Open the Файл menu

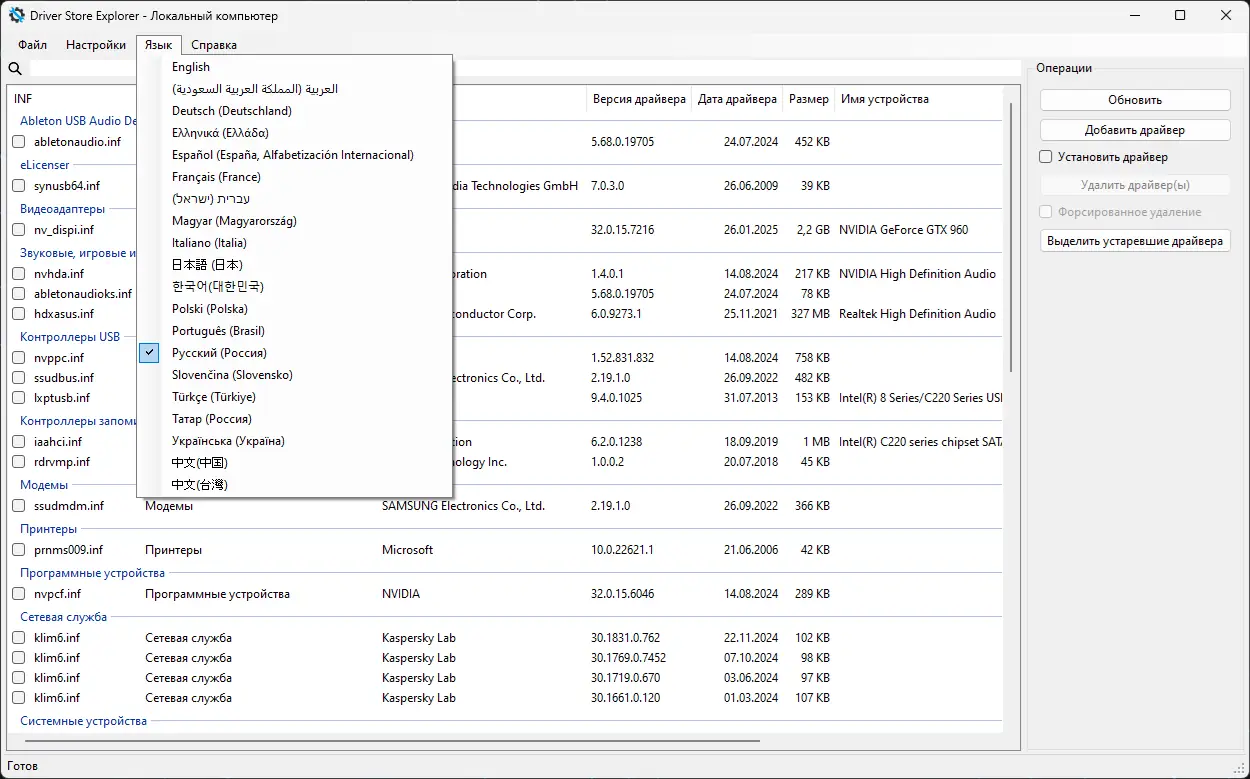coord(31,44)
